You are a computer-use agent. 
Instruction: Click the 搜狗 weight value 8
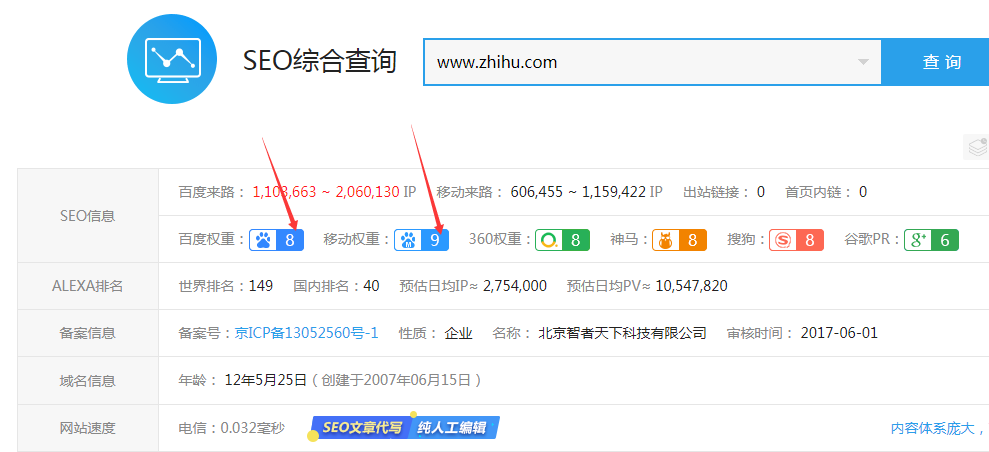click(810, 240)
